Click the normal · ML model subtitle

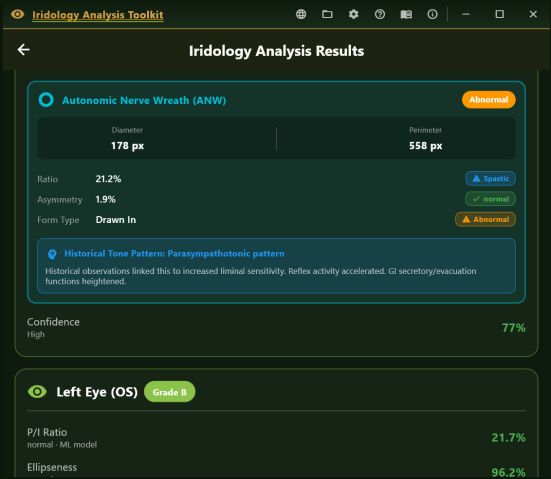[x=62, y=445]
